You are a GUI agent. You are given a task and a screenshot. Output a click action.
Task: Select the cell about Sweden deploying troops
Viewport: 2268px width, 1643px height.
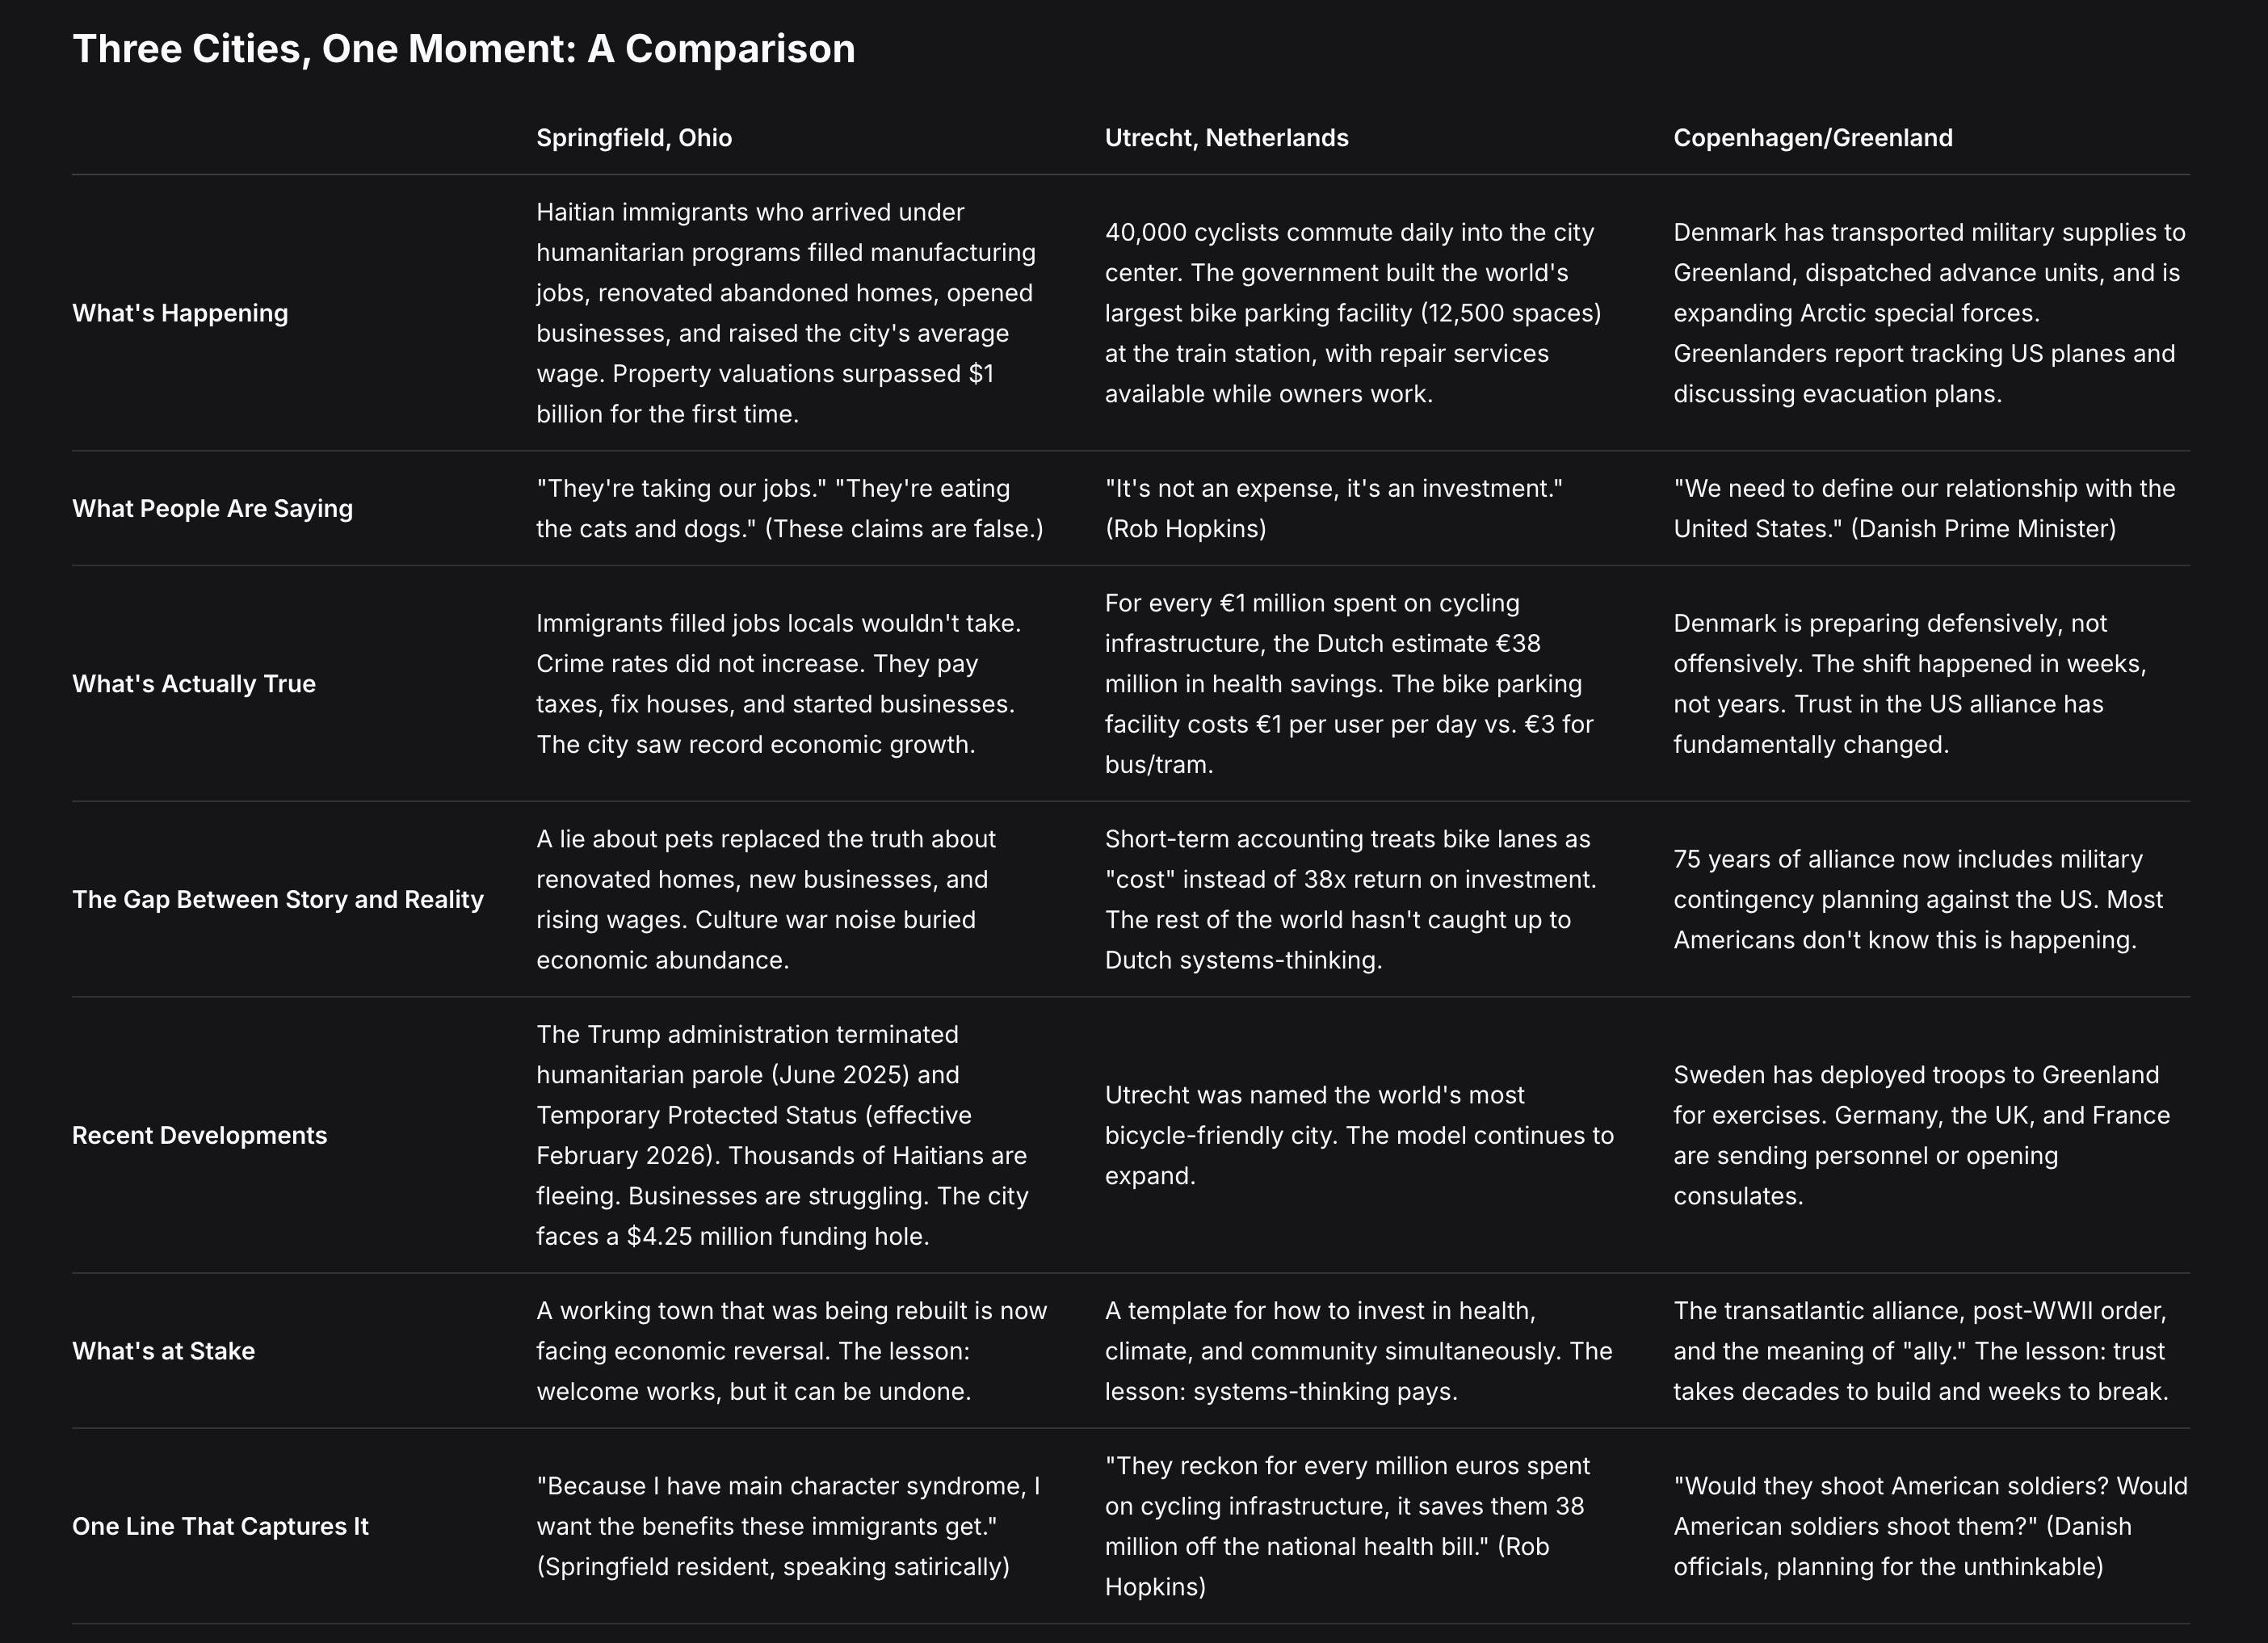[x=1921, y=1135]
